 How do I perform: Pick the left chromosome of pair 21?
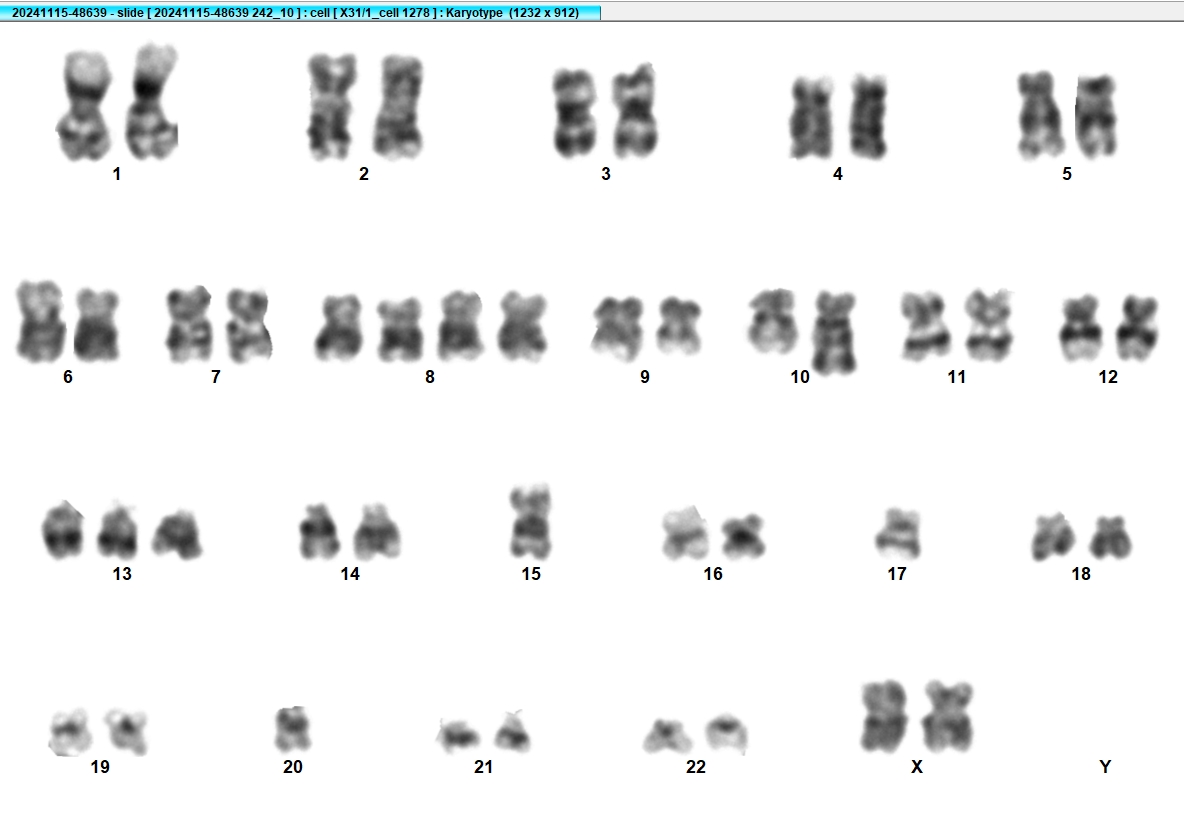point(458,736)
